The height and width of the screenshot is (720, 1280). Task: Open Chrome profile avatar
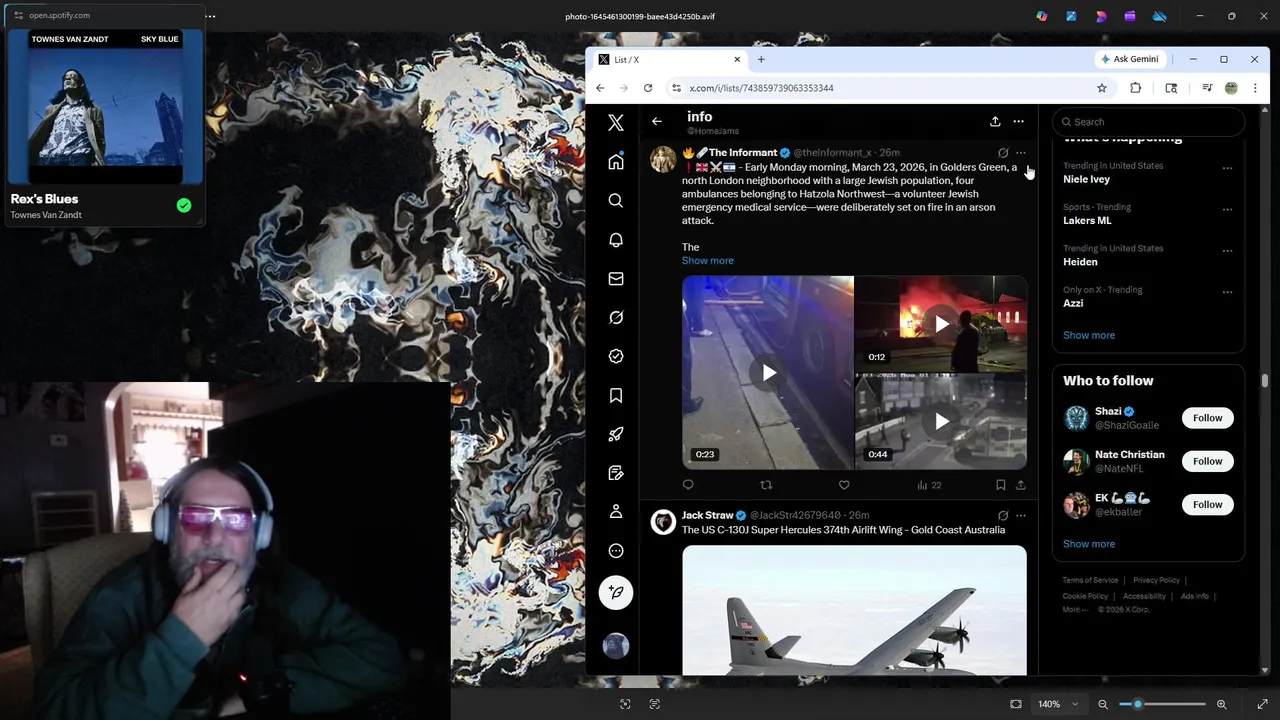click(x=1231, y=88)
